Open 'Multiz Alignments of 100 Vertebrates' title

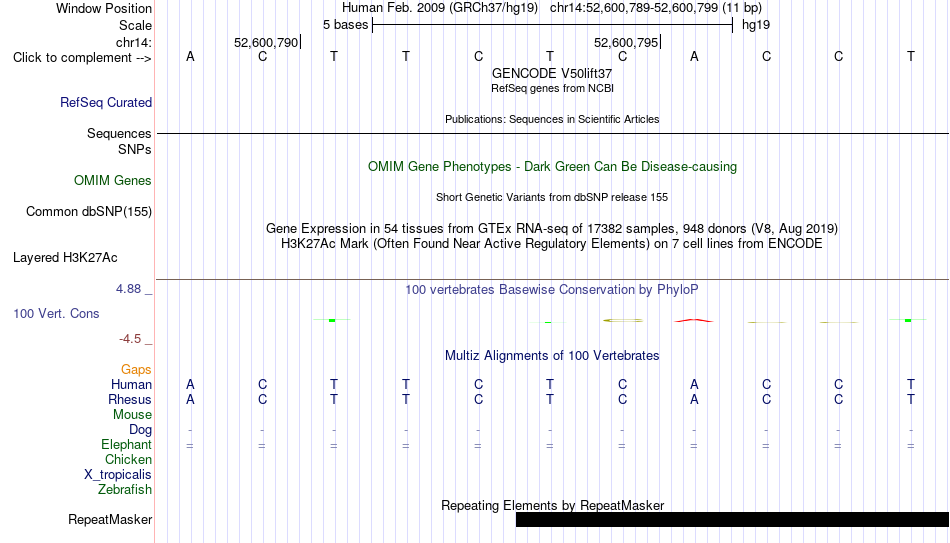click(552, 356)
